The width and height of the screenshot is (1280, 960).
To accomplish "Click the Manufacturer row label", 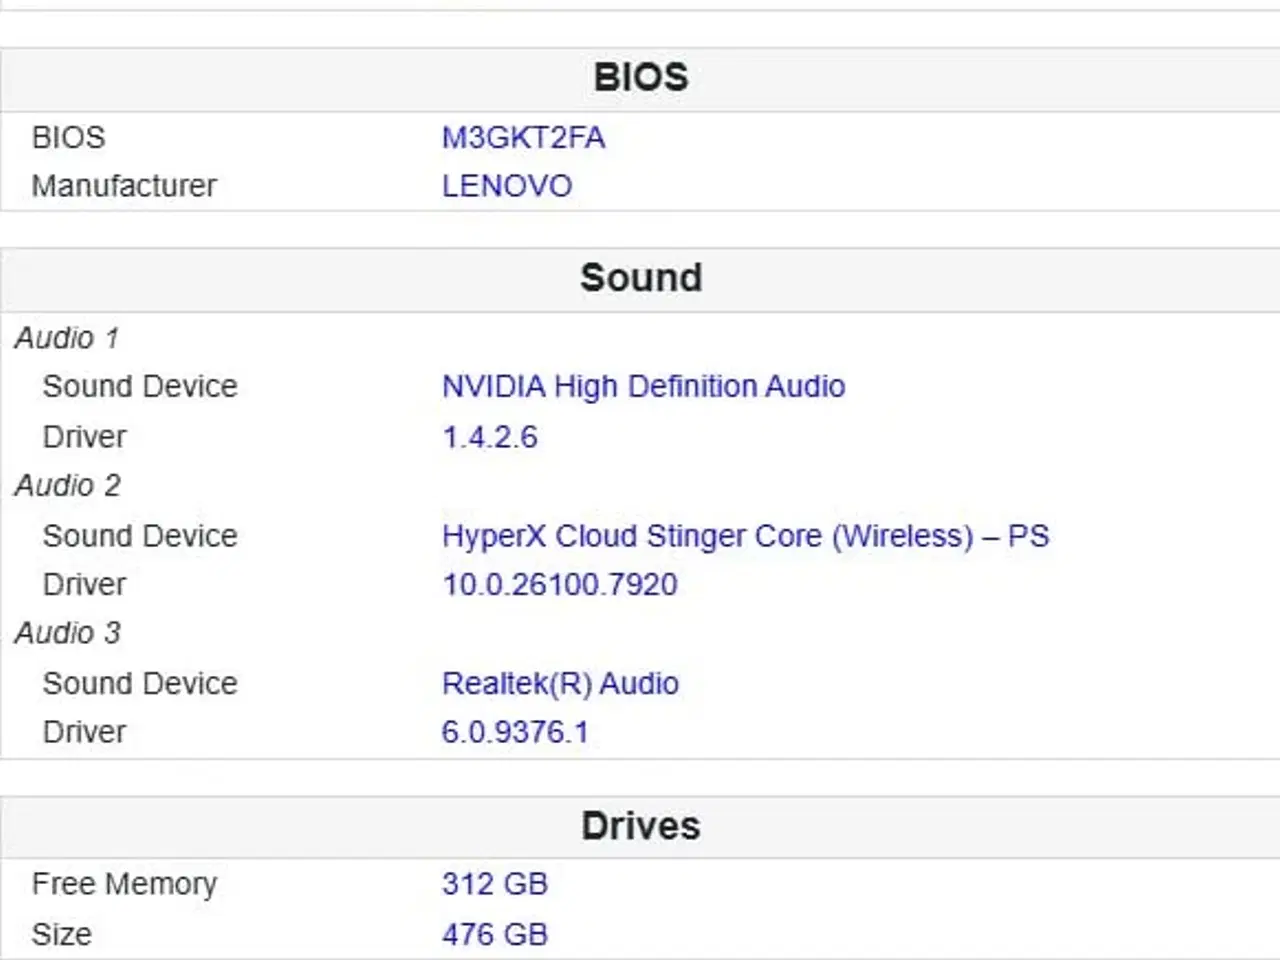I will pyautogui.click(x=124, y=186).
